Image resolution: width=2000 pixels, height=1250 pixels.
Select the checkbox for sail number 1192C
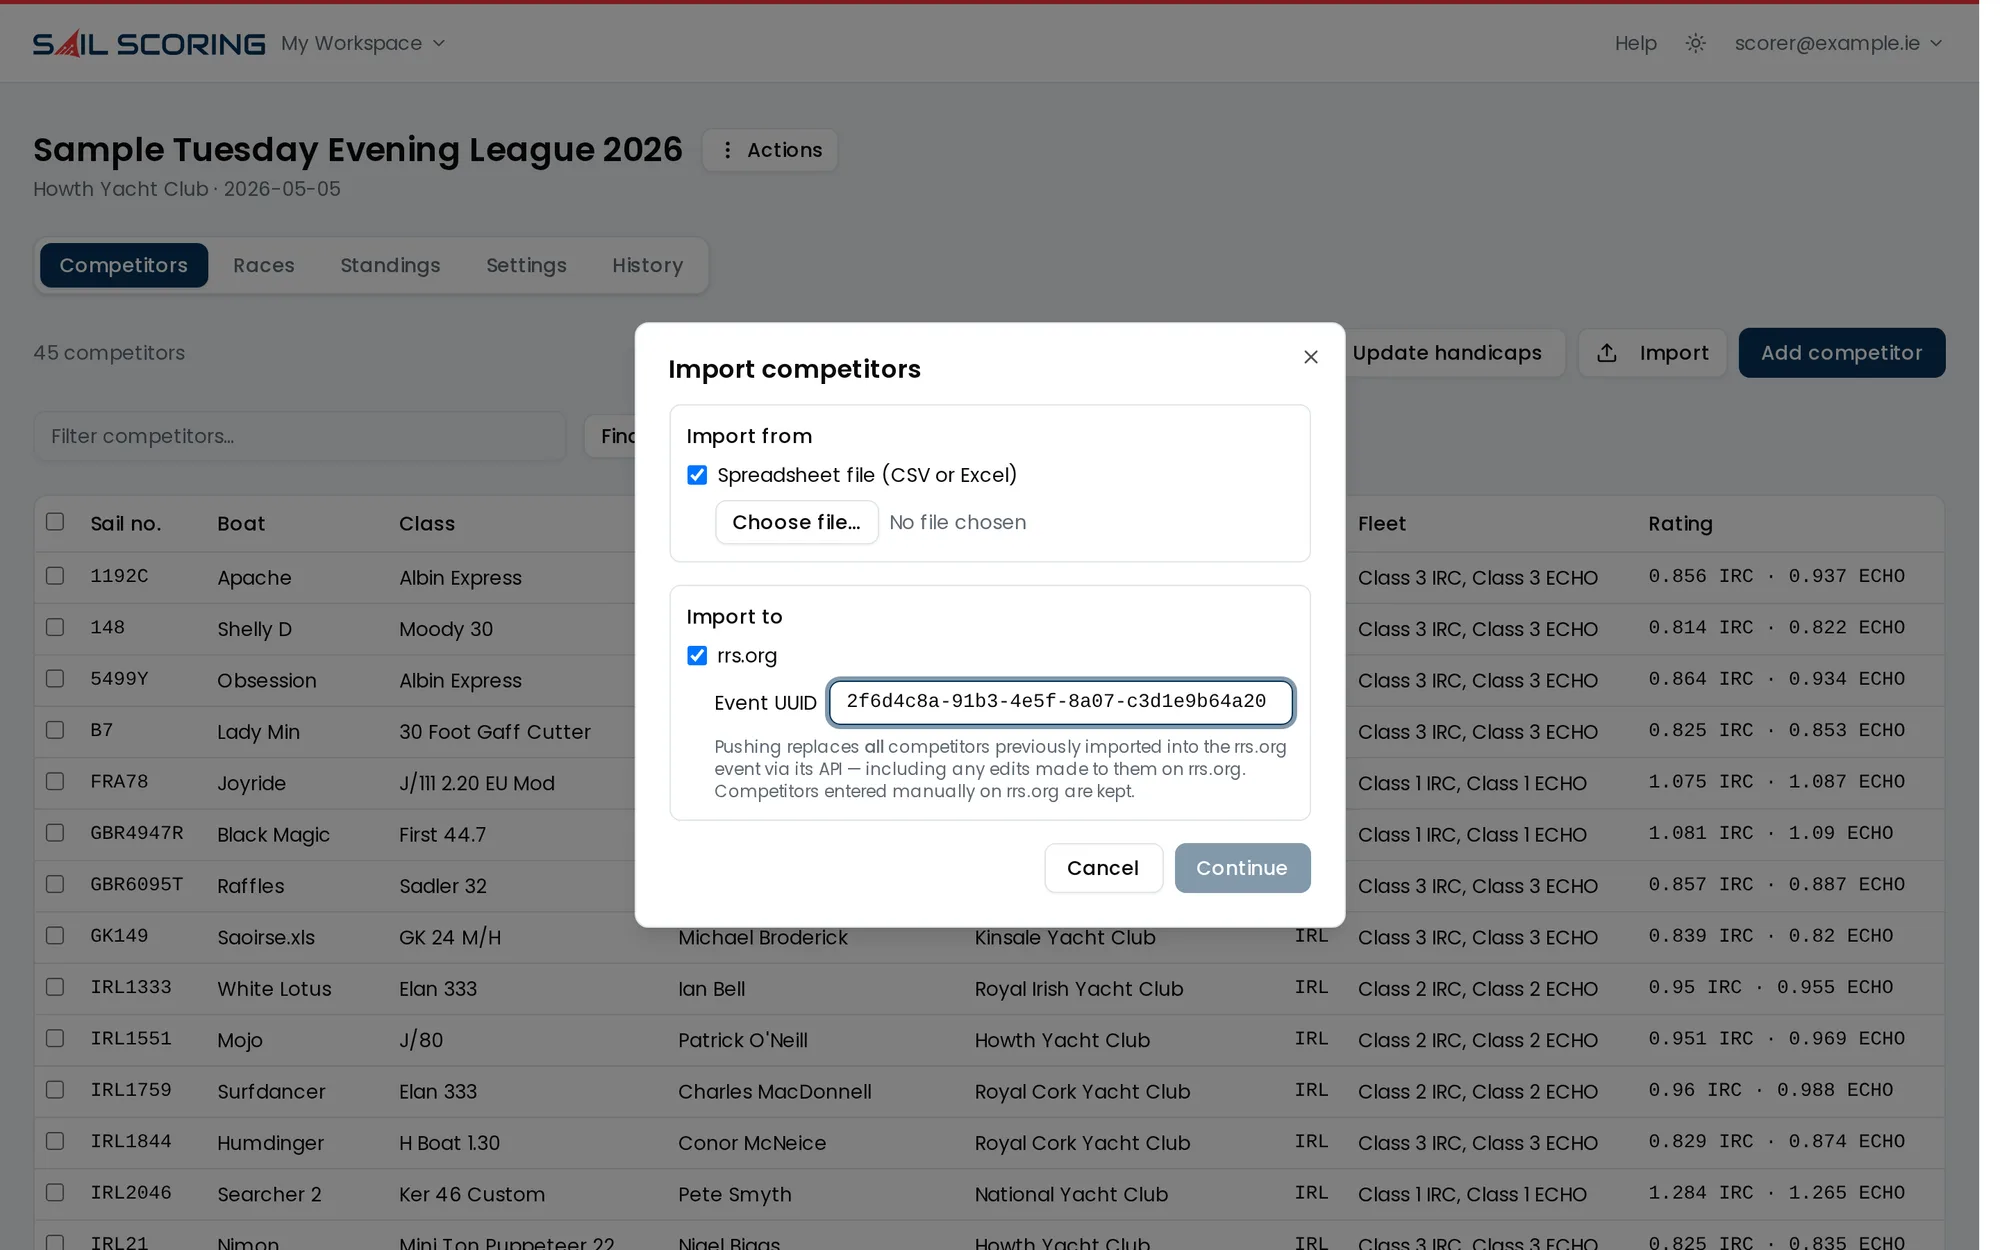tap(55, 576)
